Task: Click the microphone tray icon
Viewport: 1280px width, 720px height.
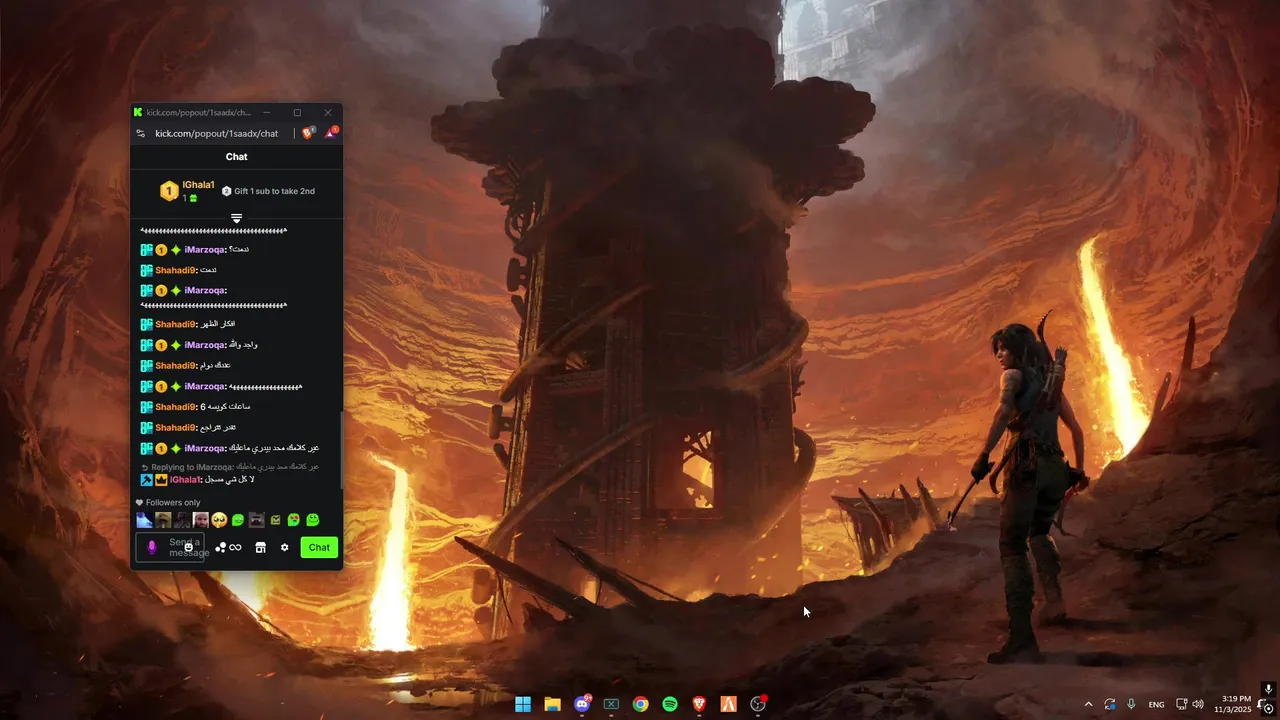Action: tap(1131, 704)
